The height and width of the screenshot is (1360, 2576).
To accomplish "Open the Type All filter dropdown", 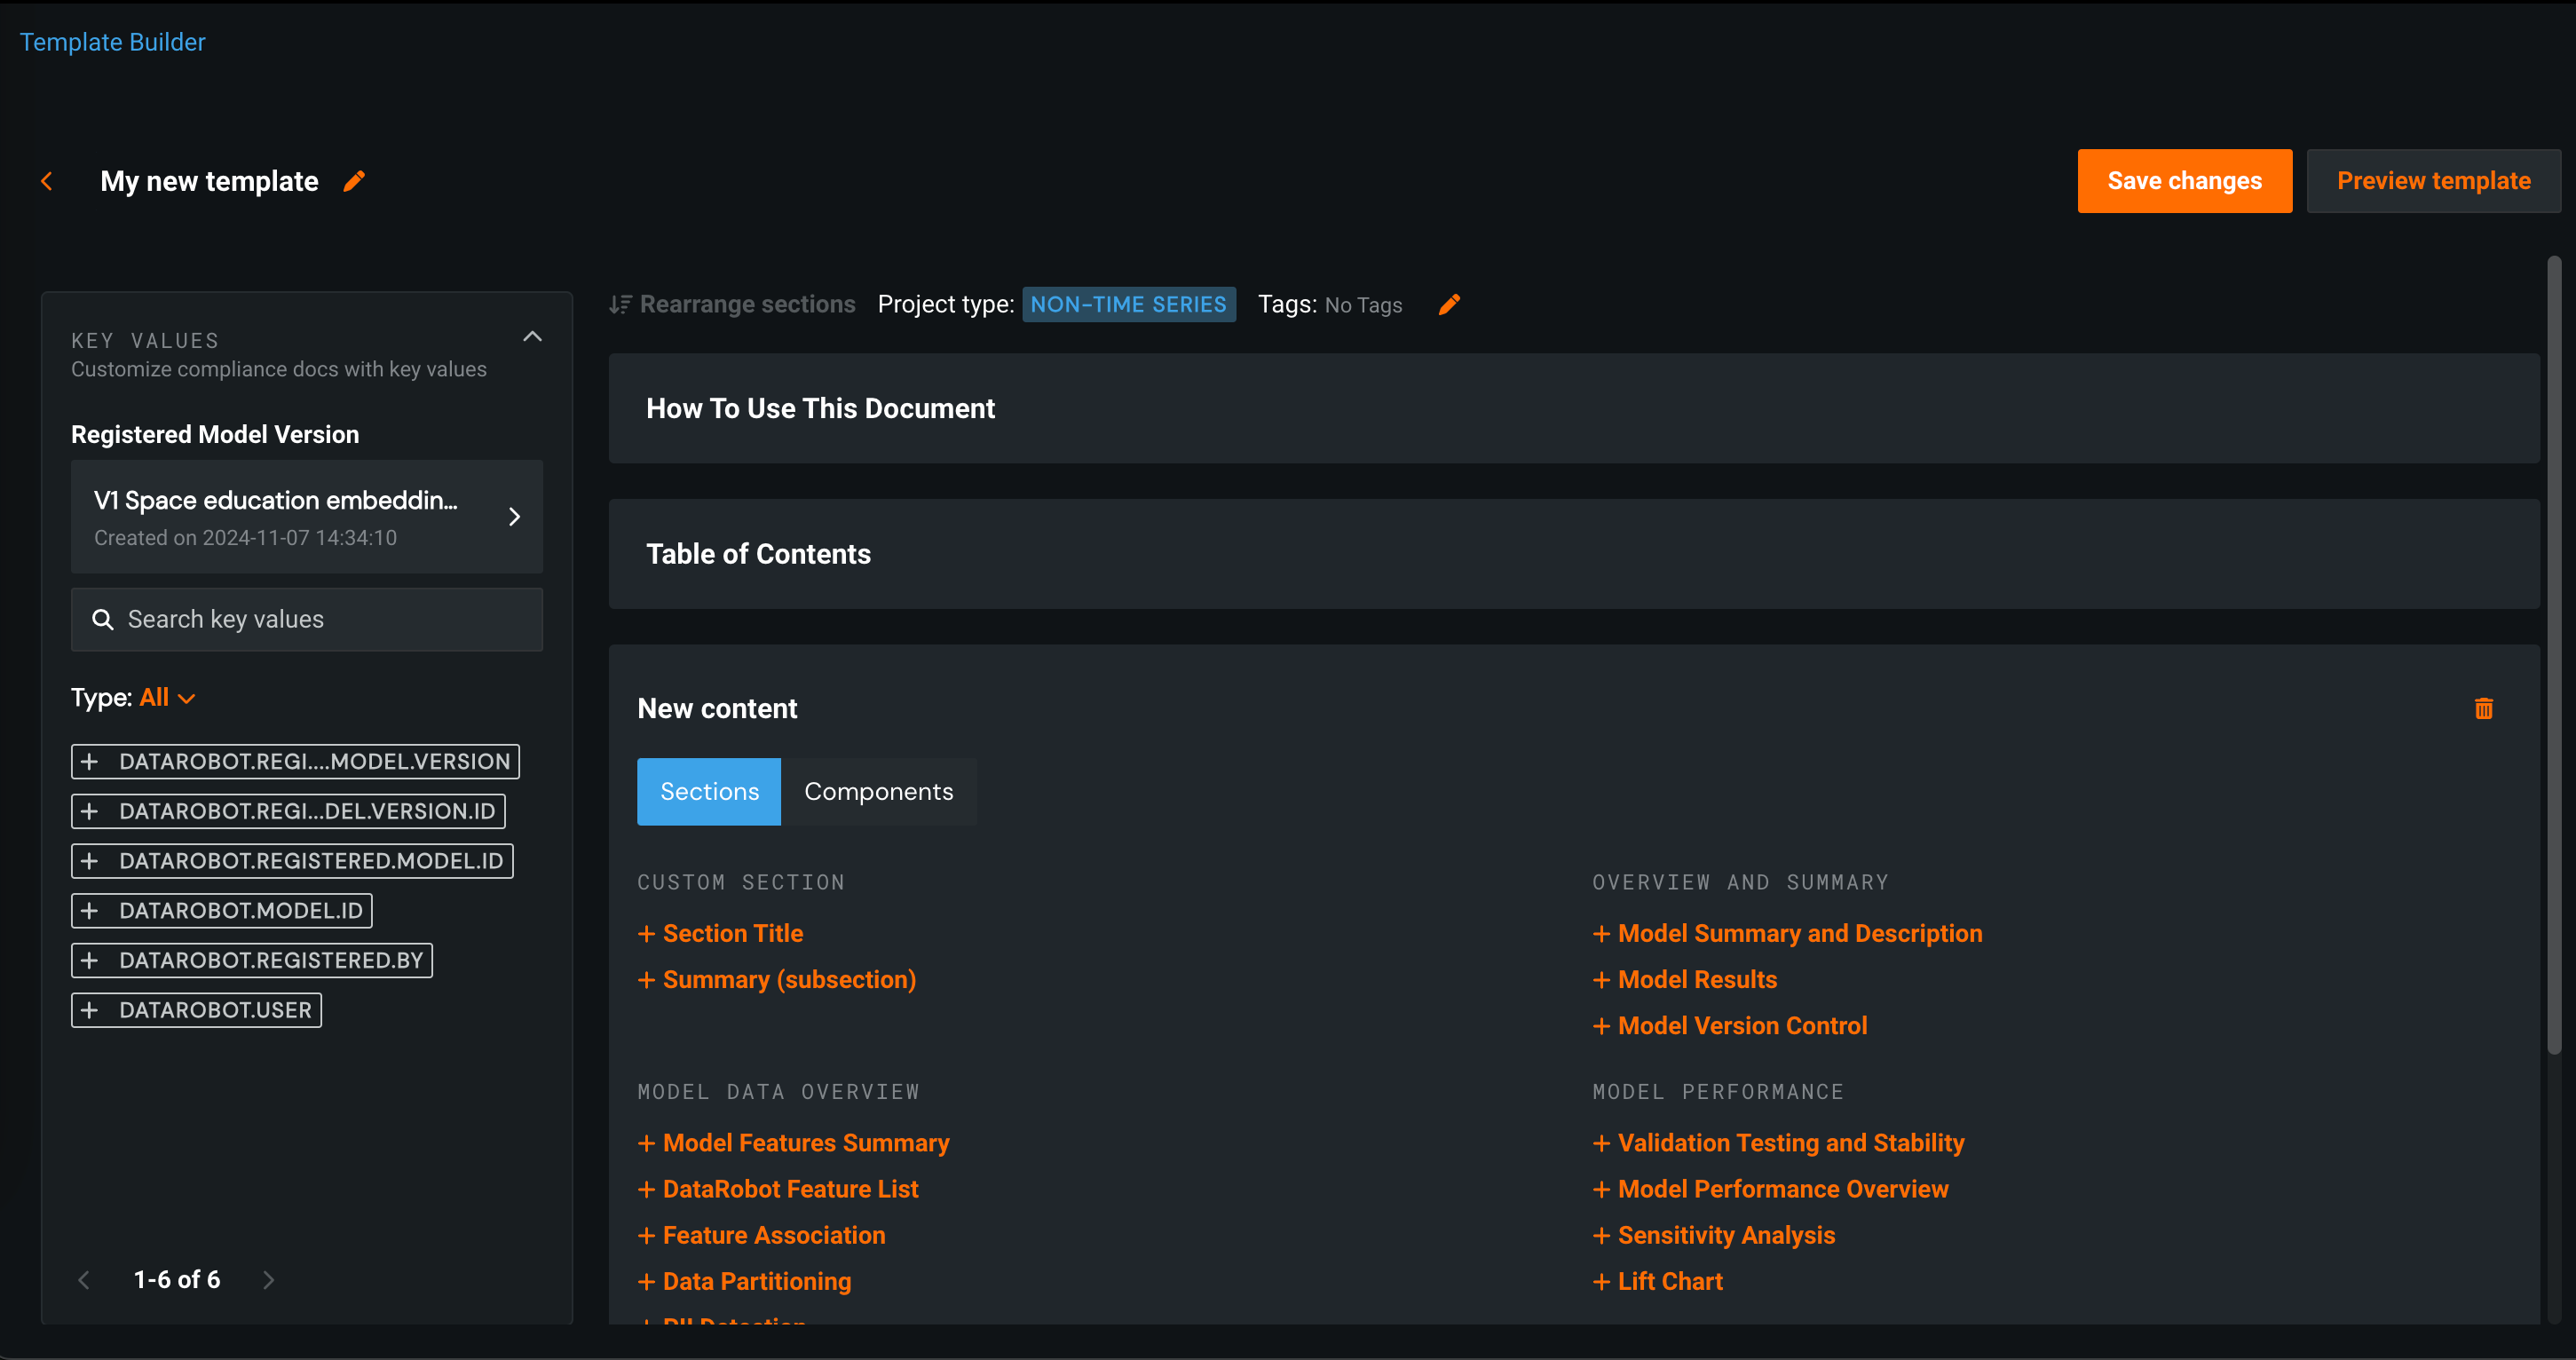I will point(168,698).
